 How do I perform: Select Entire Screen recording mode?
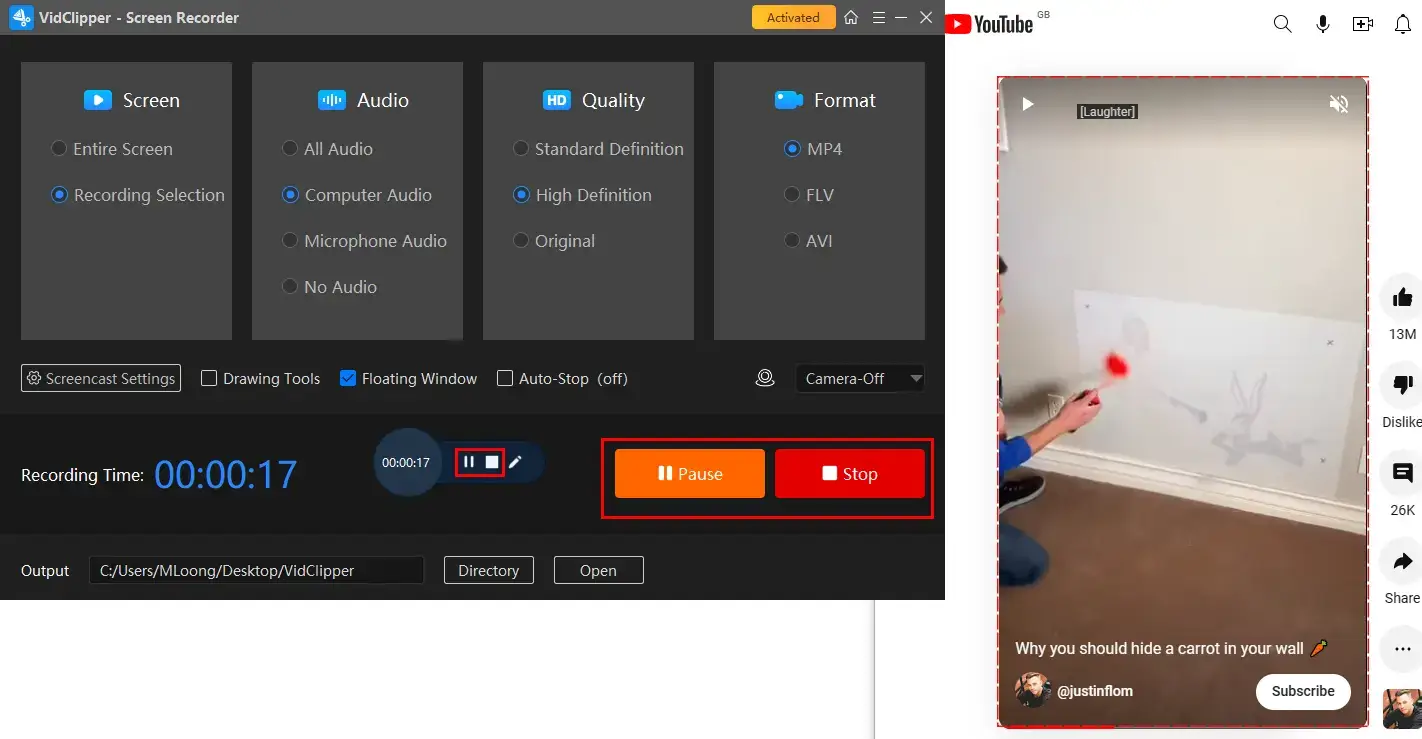[112, 149]
